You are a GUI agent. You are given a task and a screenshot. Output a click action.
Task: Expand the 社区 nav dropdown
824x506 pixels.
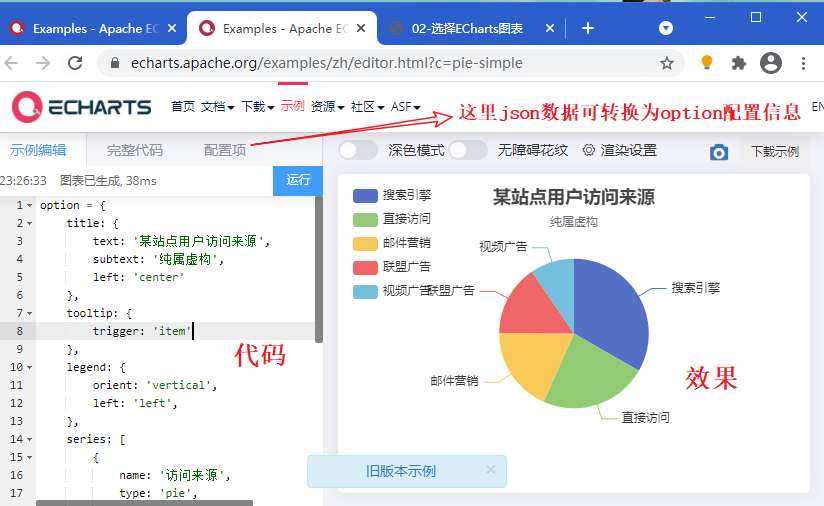click(367, 107)
